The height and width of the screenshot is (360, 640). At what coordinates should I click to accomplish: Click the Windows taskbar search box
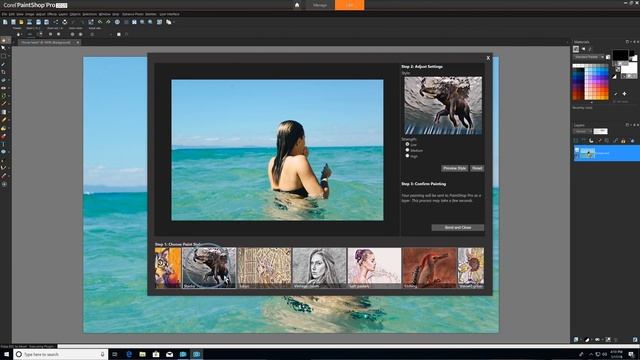pos(61,354)
